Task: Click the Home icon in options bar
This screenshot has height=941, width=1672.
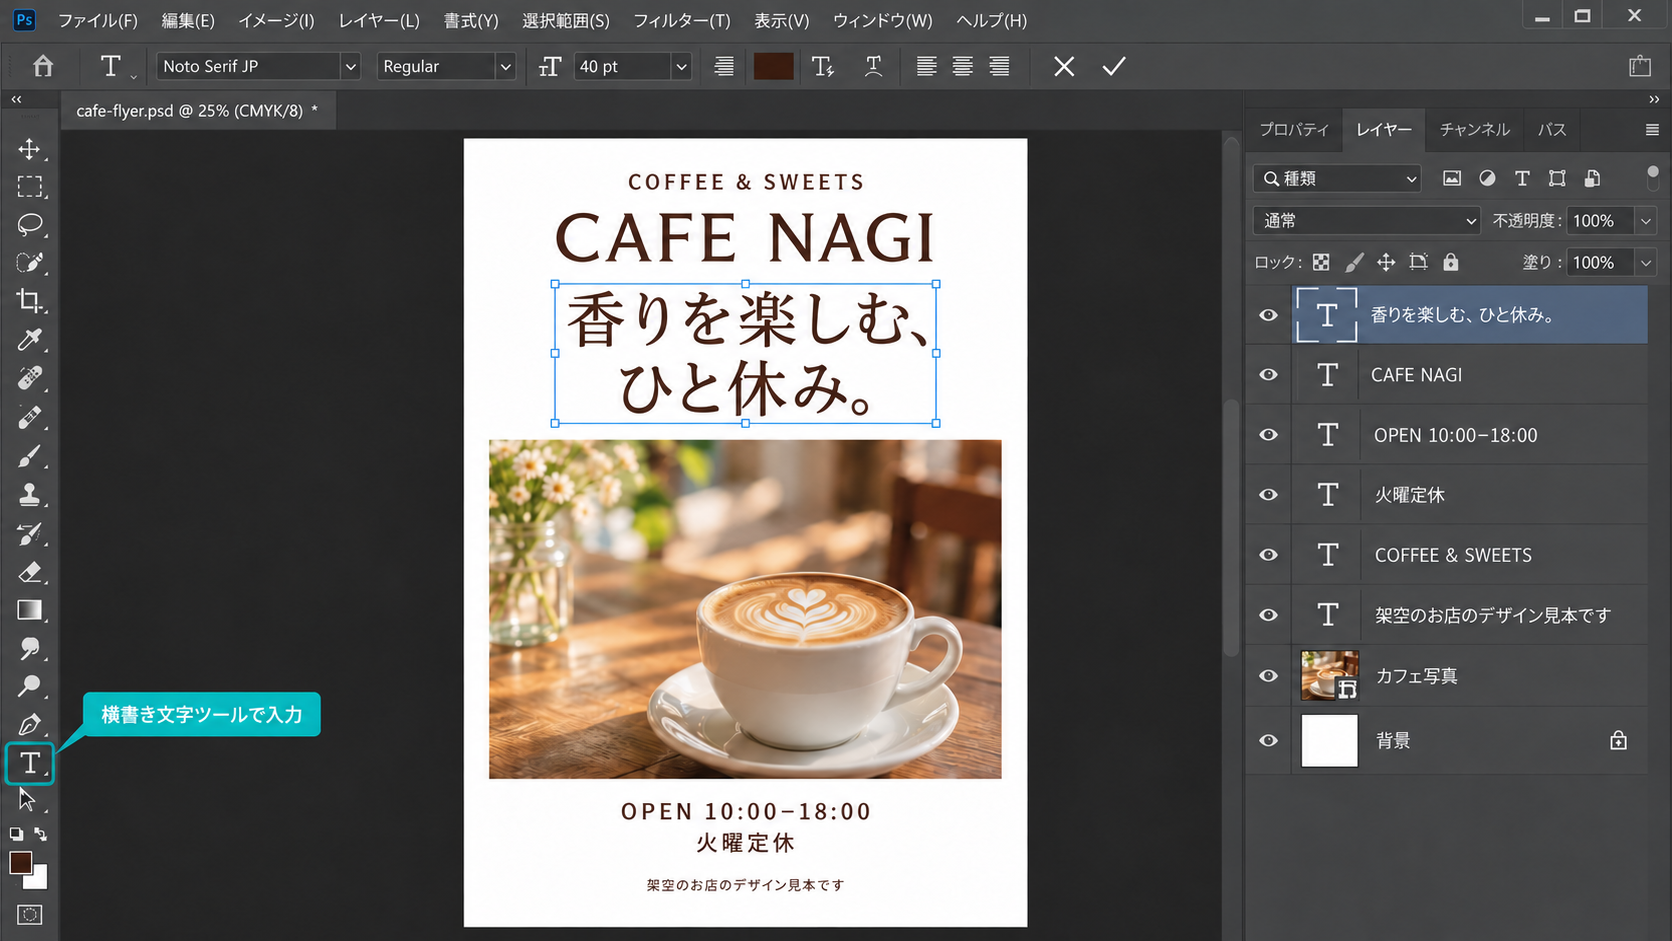Action: tap(43, 66)
